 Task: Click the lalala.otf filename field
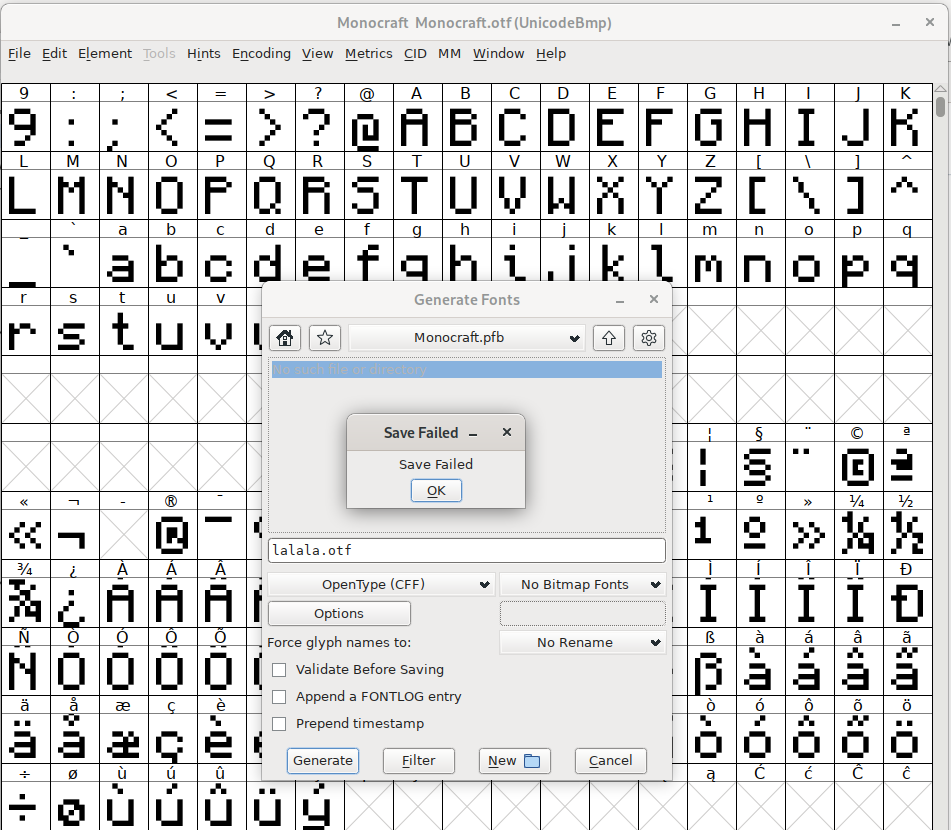(x=466, y=550)
